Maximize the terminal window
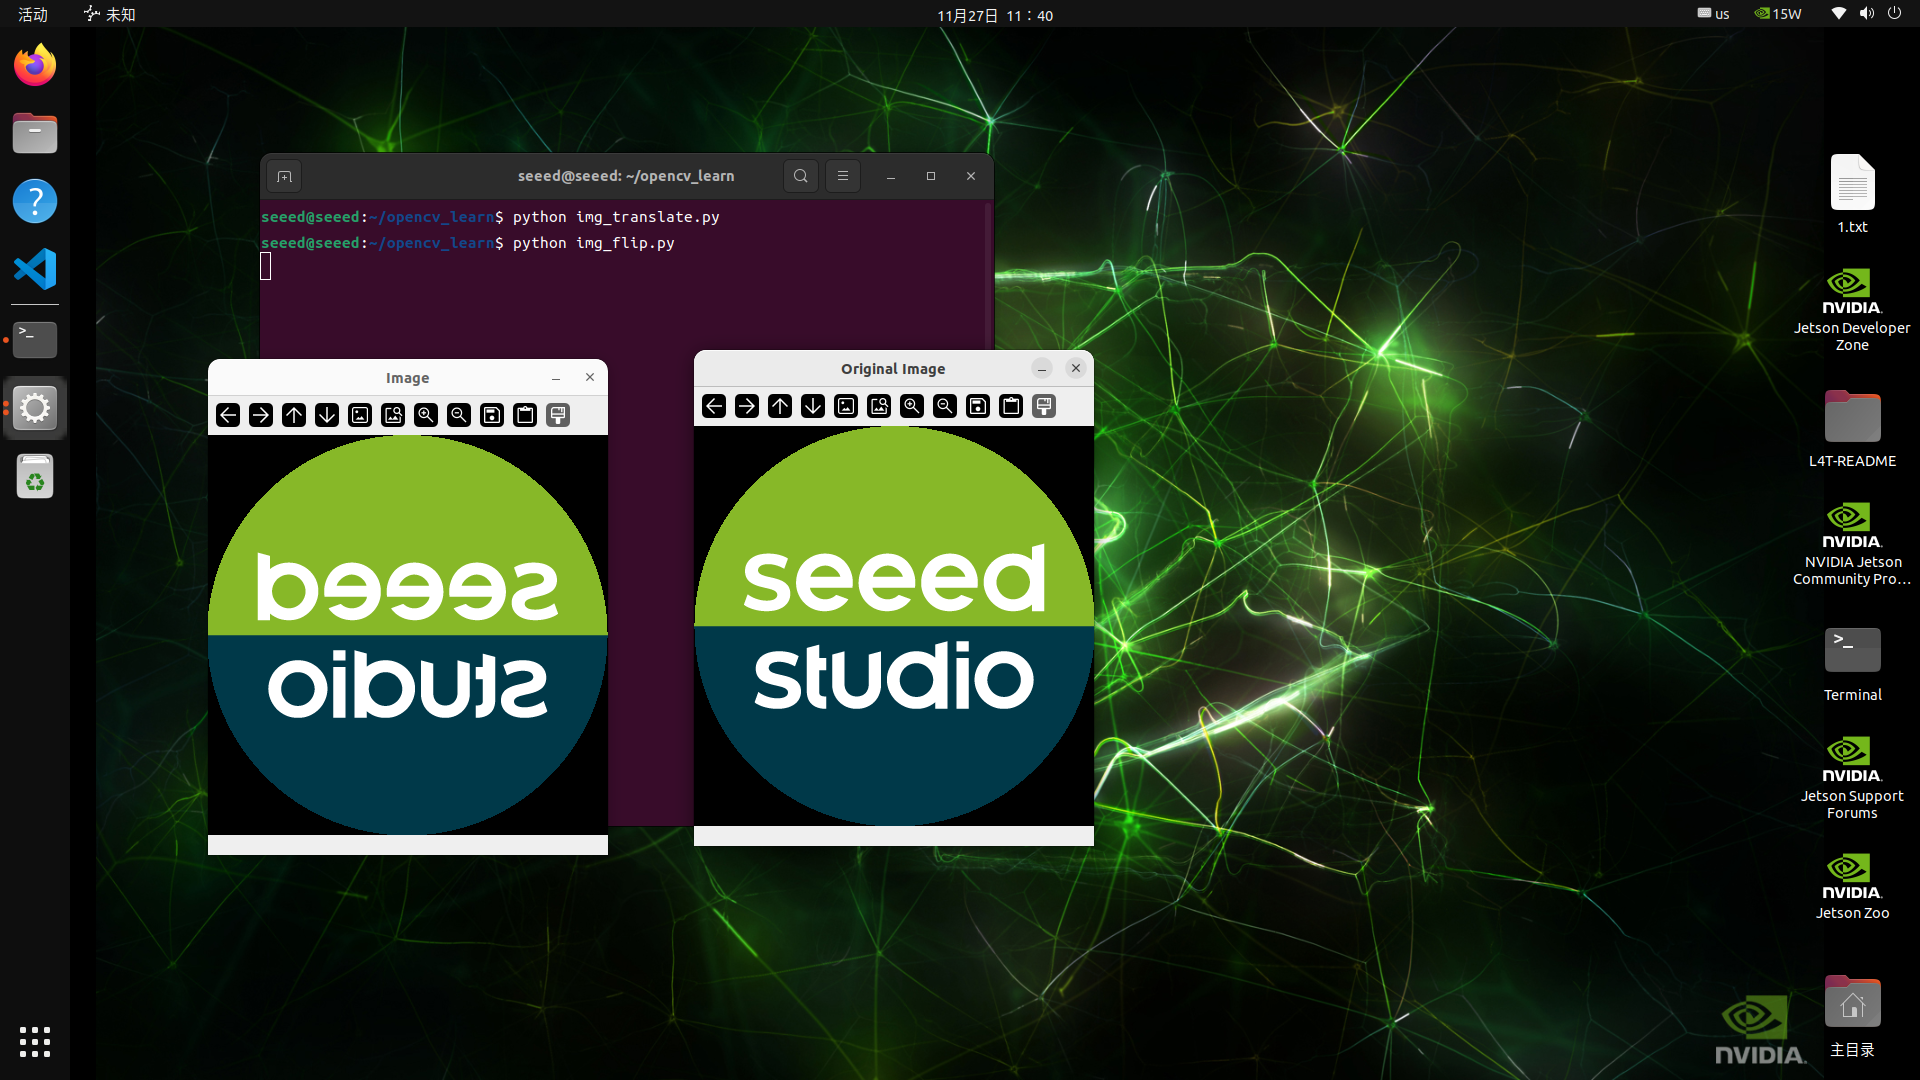Screen dimensions: 1920x1080 pyautogui.click(x=931, y=176)
